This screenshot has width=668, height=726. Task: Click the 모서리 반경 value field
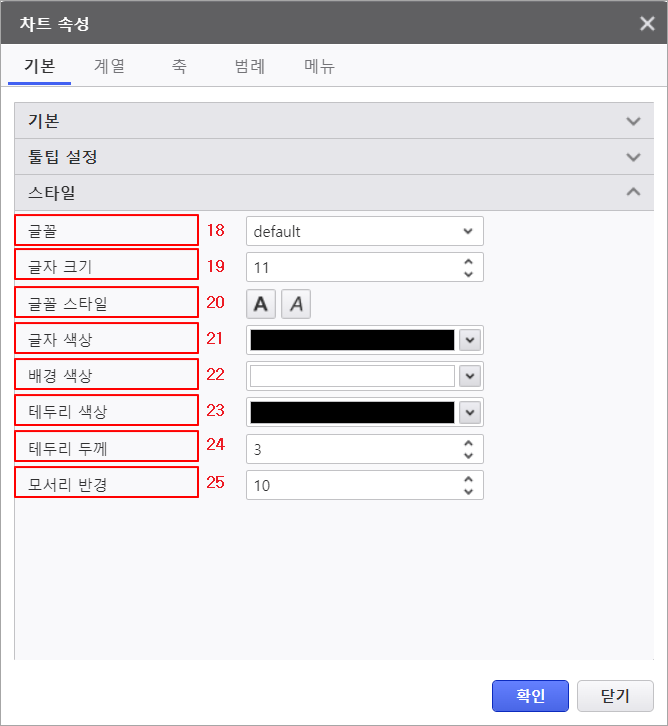[354, 486]
